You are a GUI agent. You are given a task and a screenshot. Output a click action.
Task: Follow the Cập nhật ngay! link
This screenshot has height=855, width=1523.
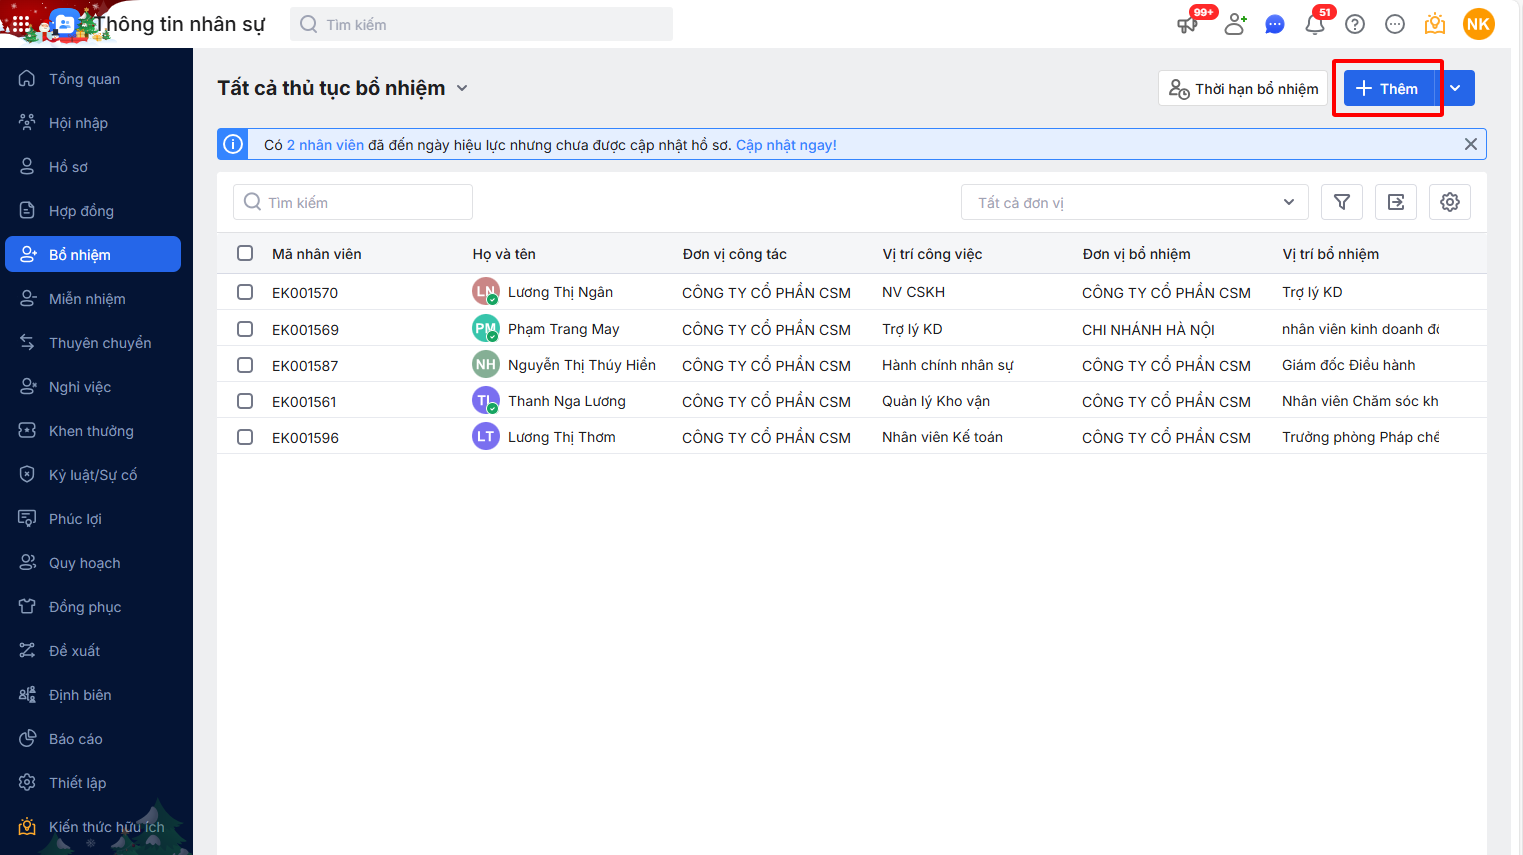[786, 145]
